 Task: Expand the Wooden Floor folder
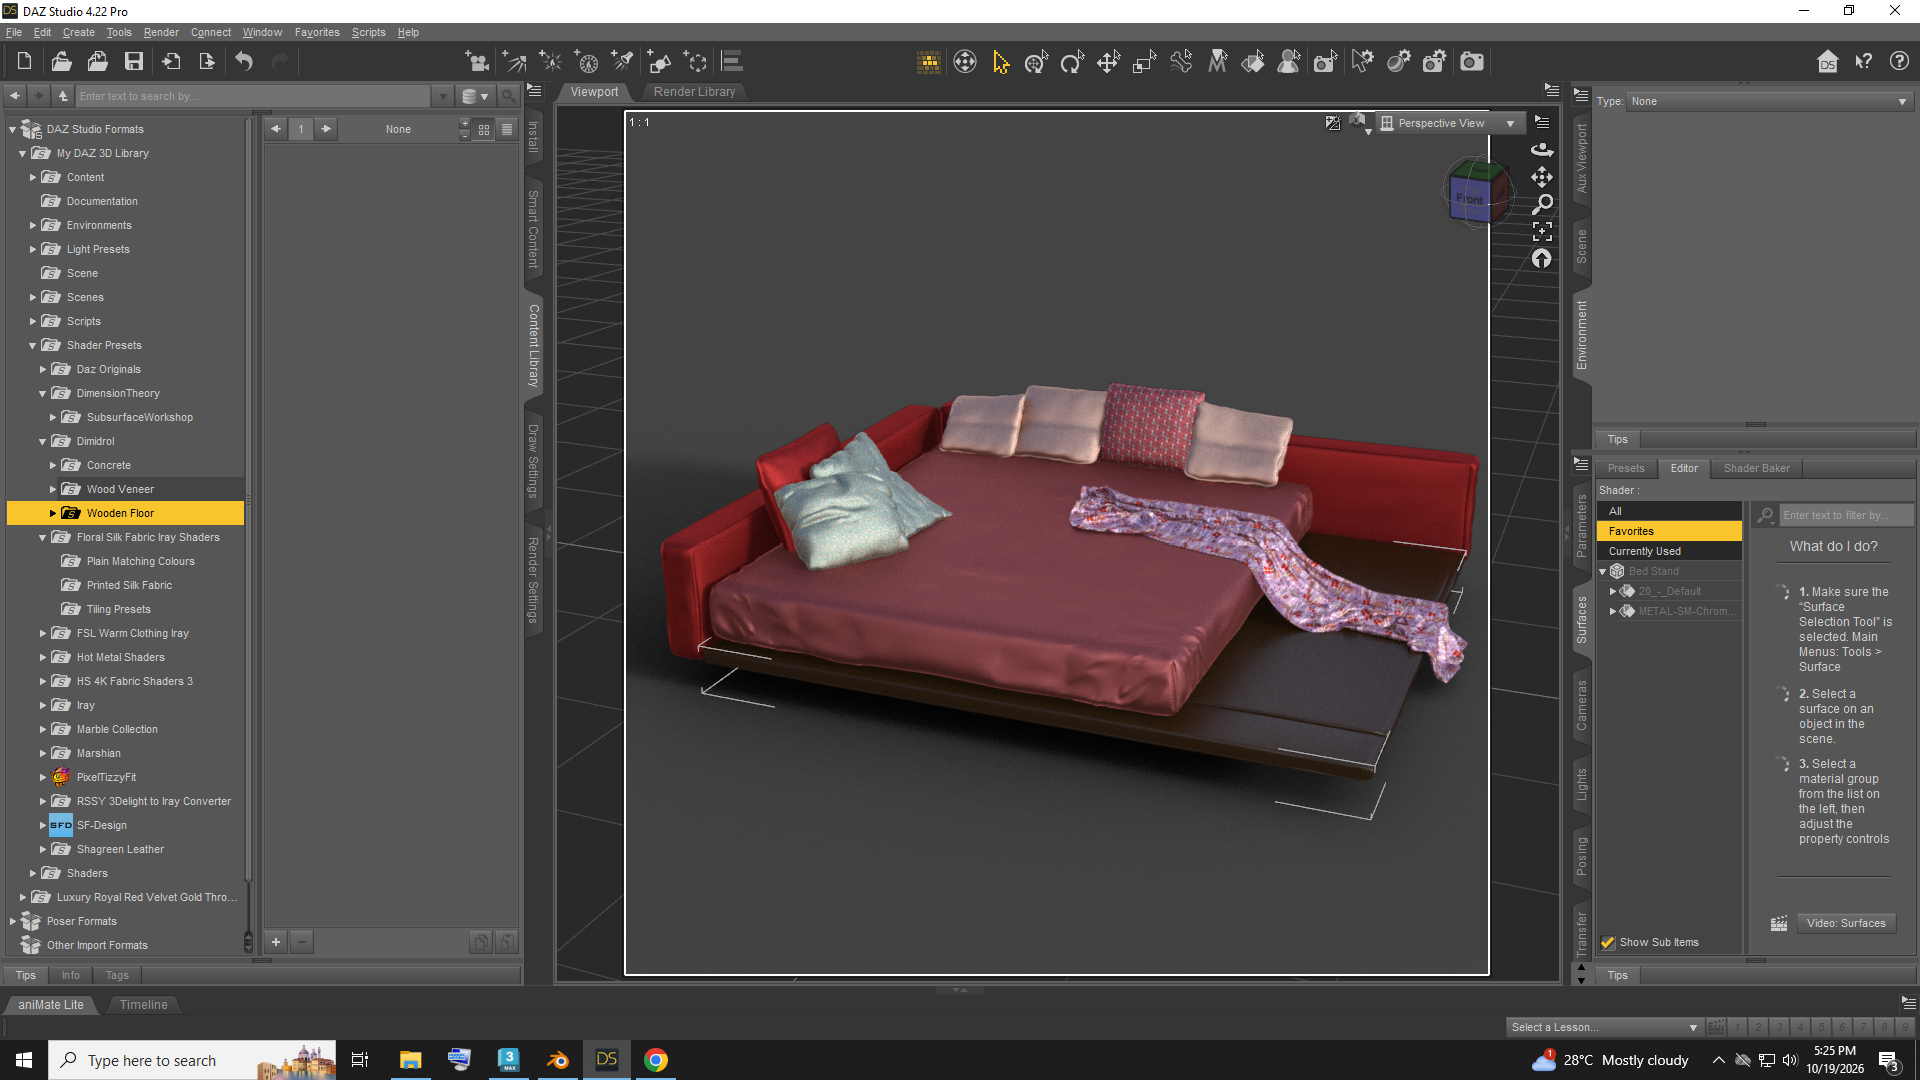(x=53, y=513)
